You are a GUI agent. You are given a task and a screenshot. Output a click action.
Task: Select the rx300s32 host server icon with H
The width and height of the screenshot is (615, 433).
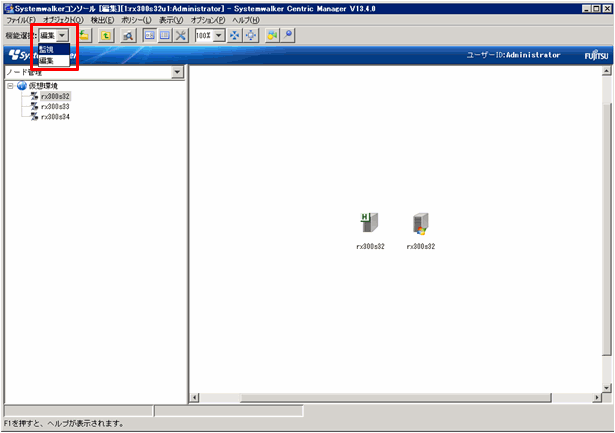tap(369, 223)
